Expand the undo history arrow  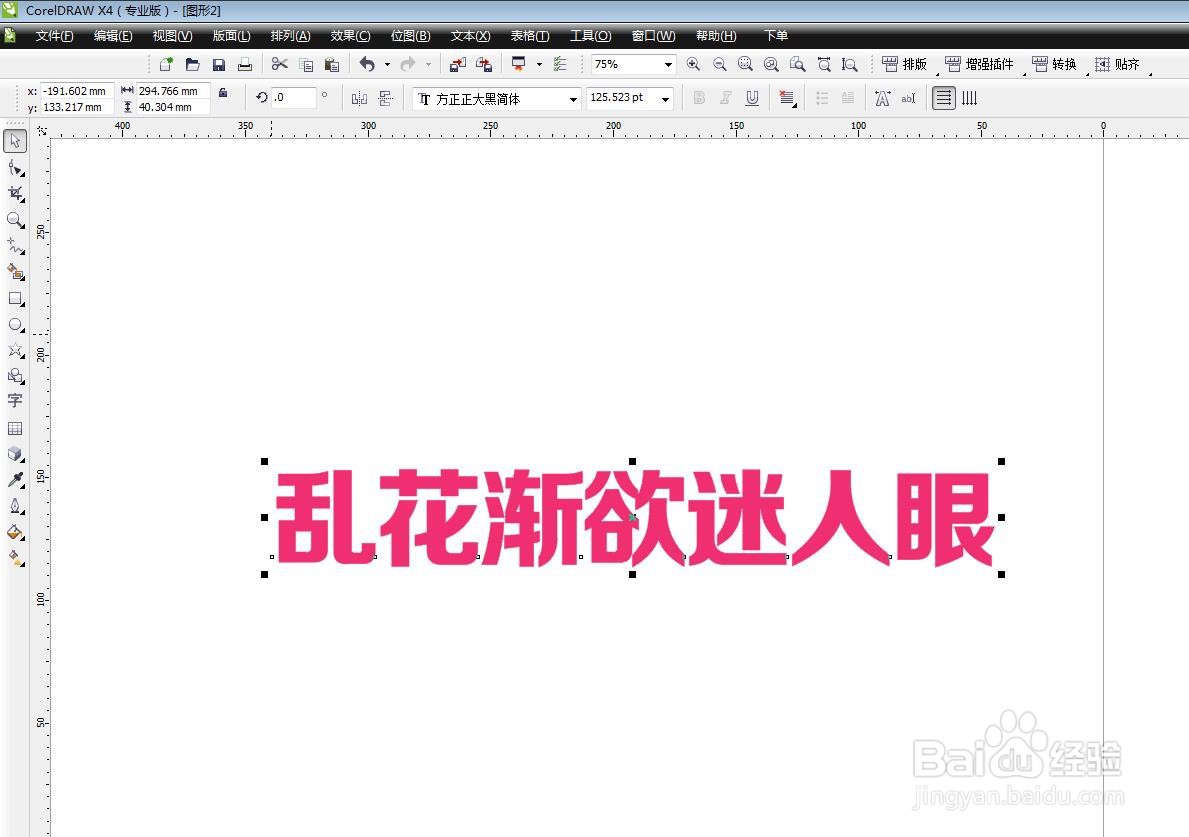387,64
